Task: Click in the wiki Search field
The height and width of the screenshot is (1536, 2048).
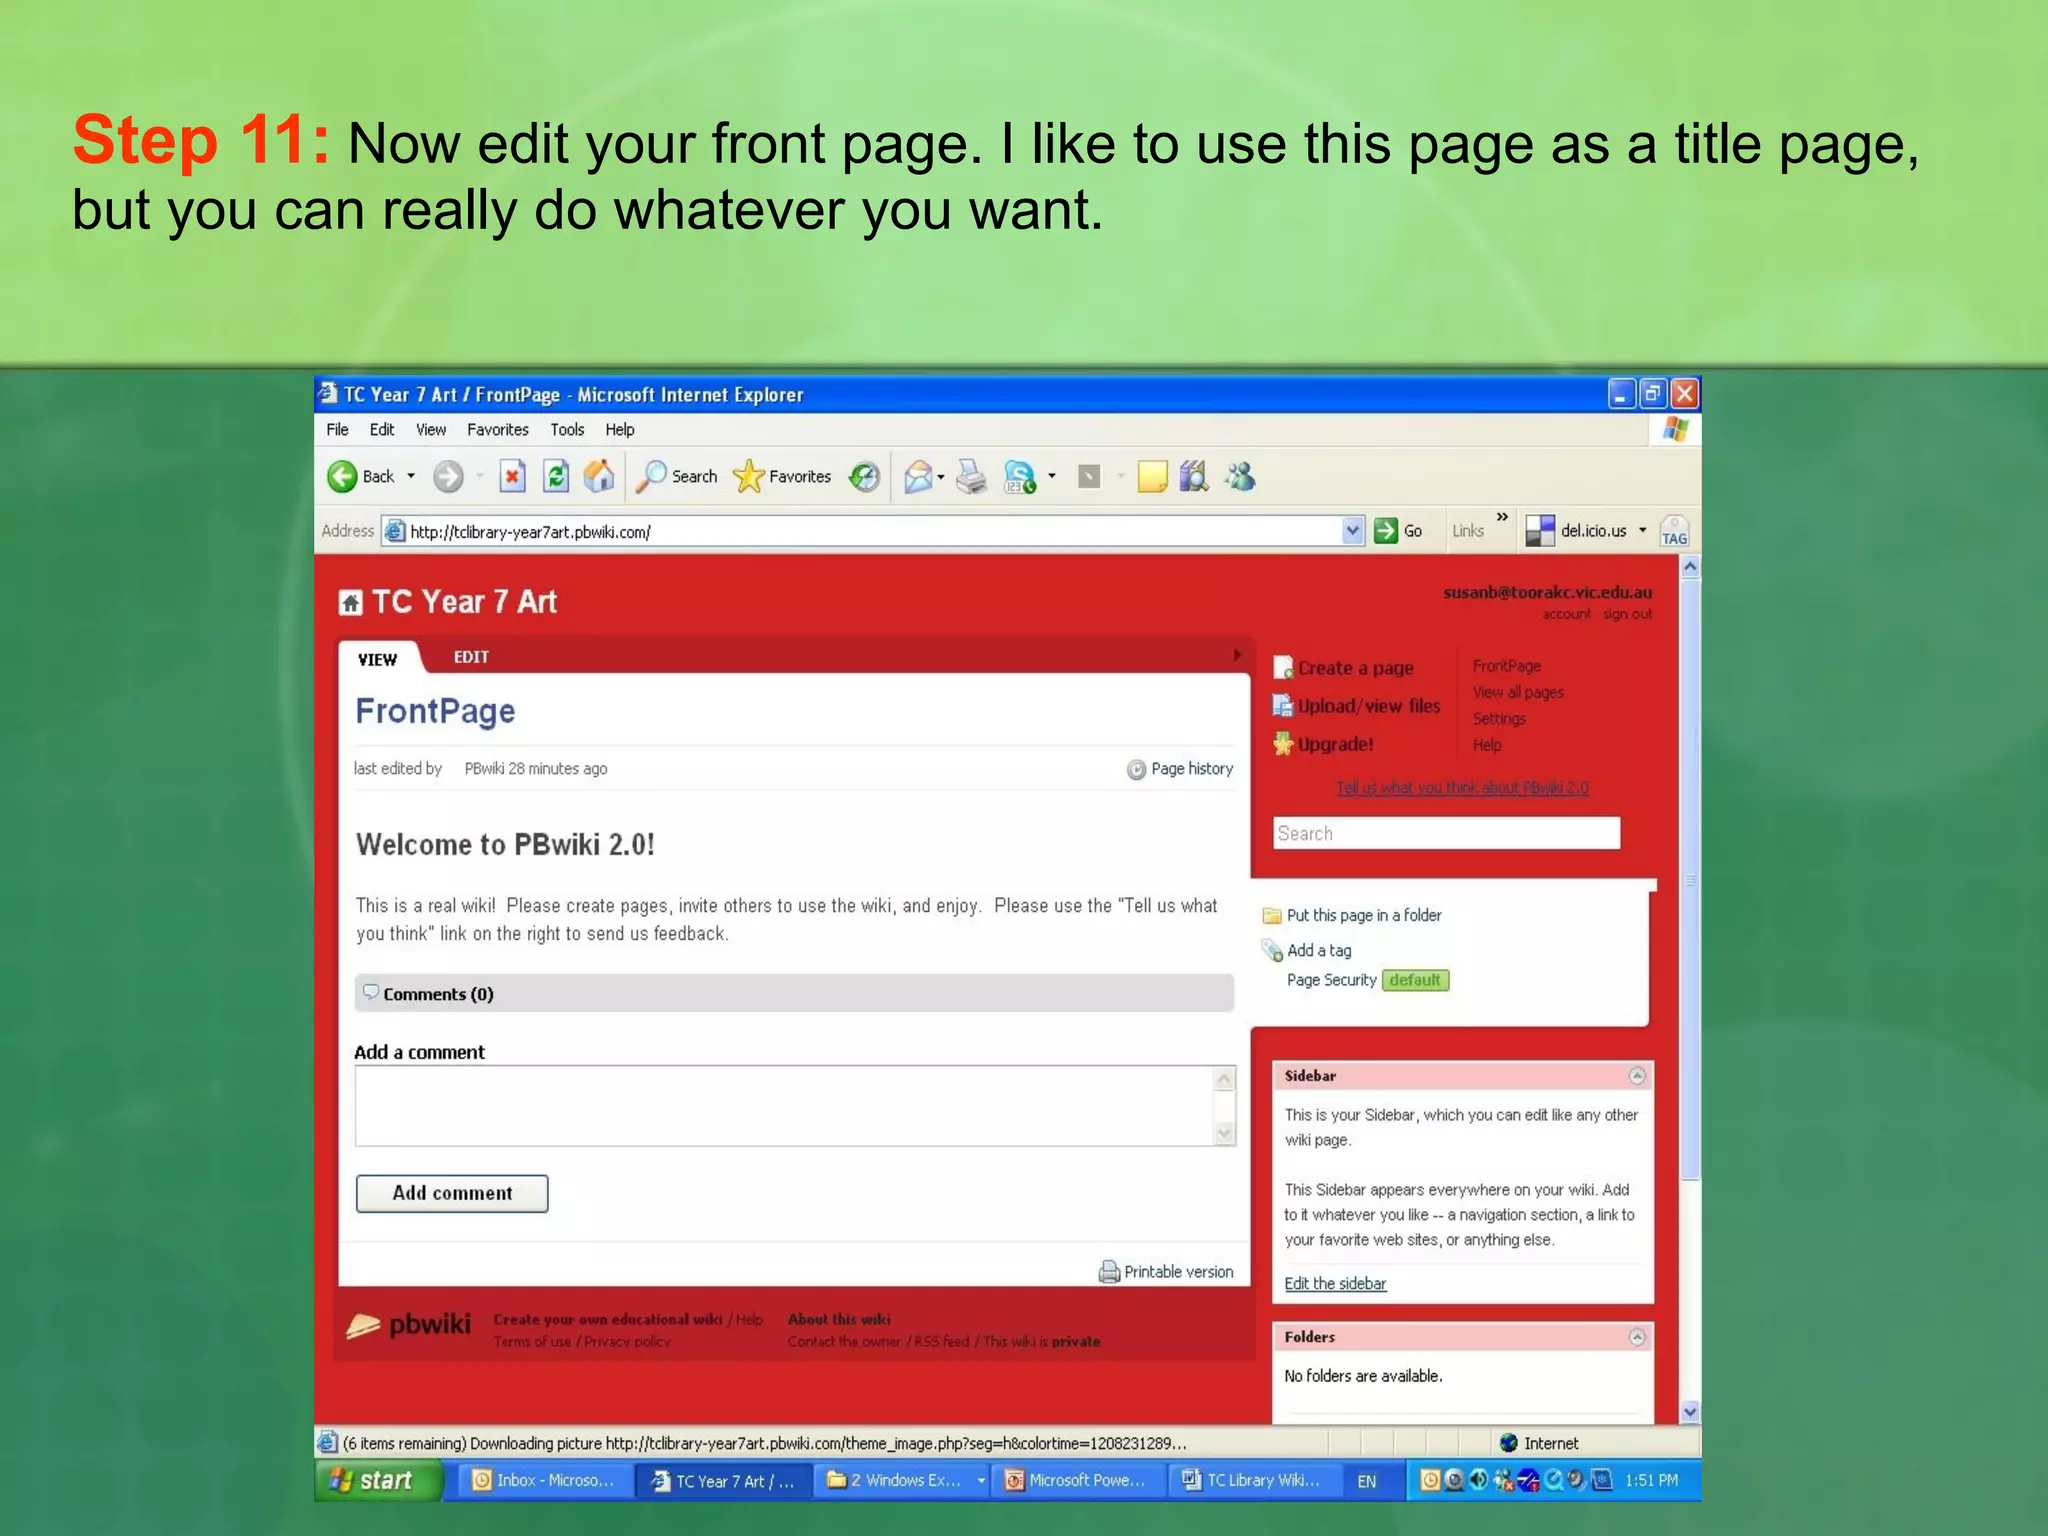Action: pos(1447,833)
